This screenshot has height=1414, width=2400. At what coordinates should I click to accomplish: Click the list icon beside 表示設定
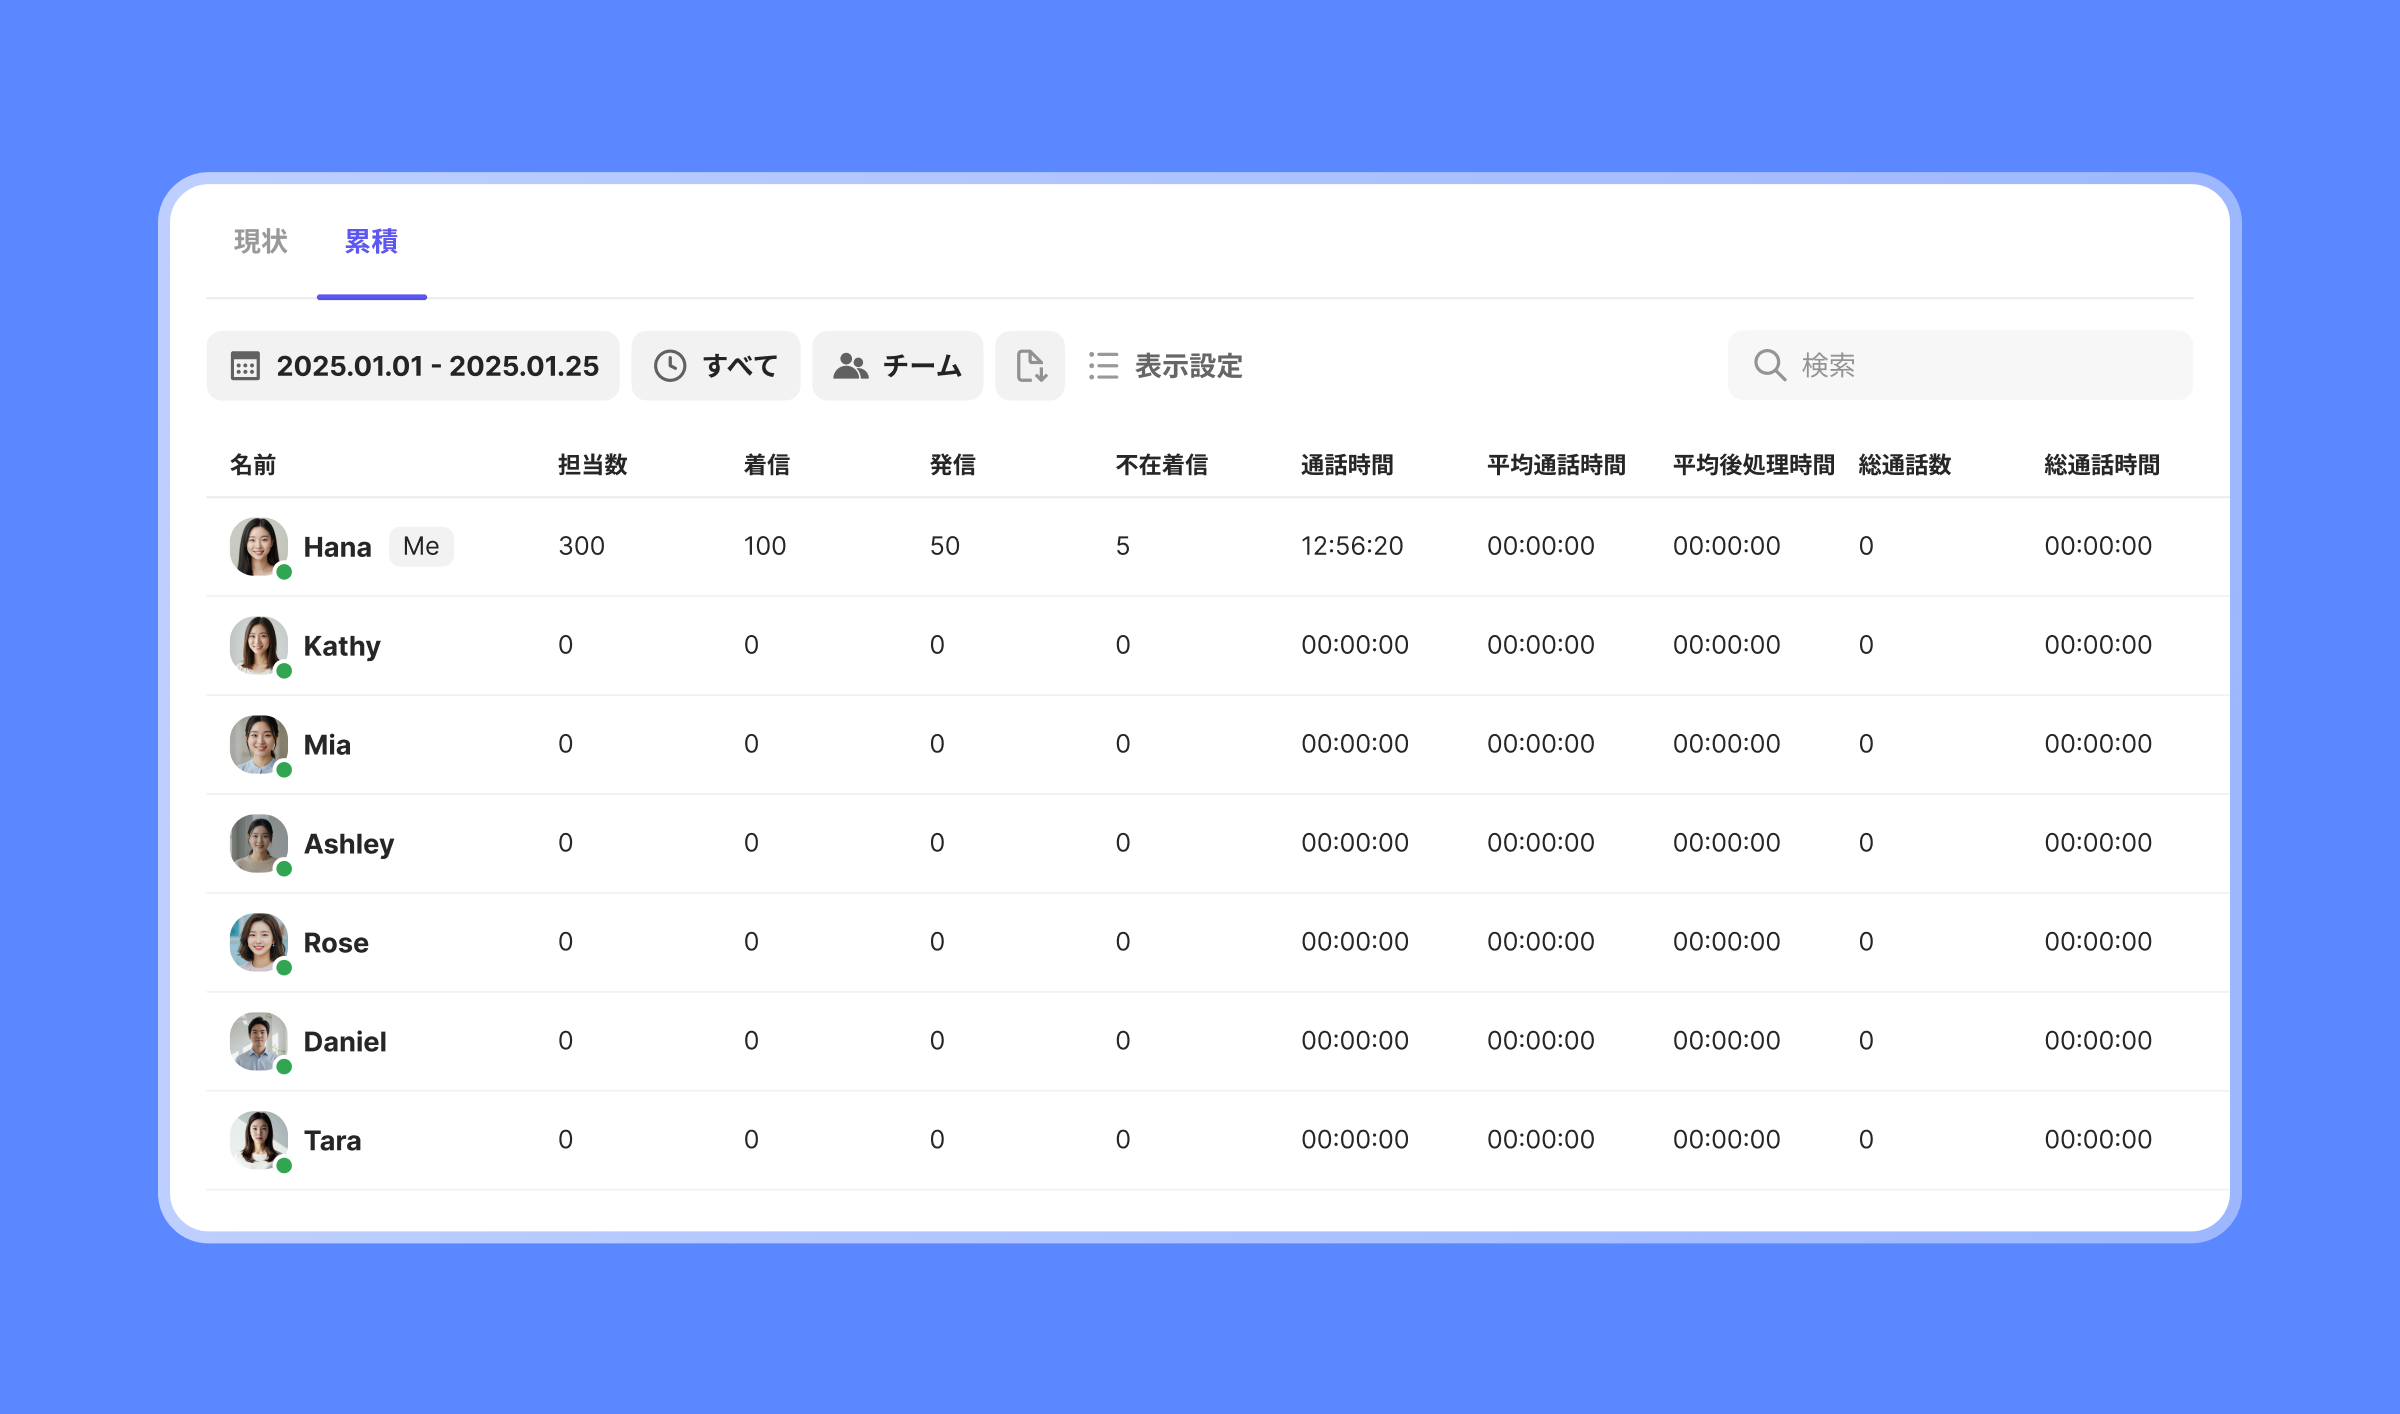pyautogui.click(x=1103, y=366)
